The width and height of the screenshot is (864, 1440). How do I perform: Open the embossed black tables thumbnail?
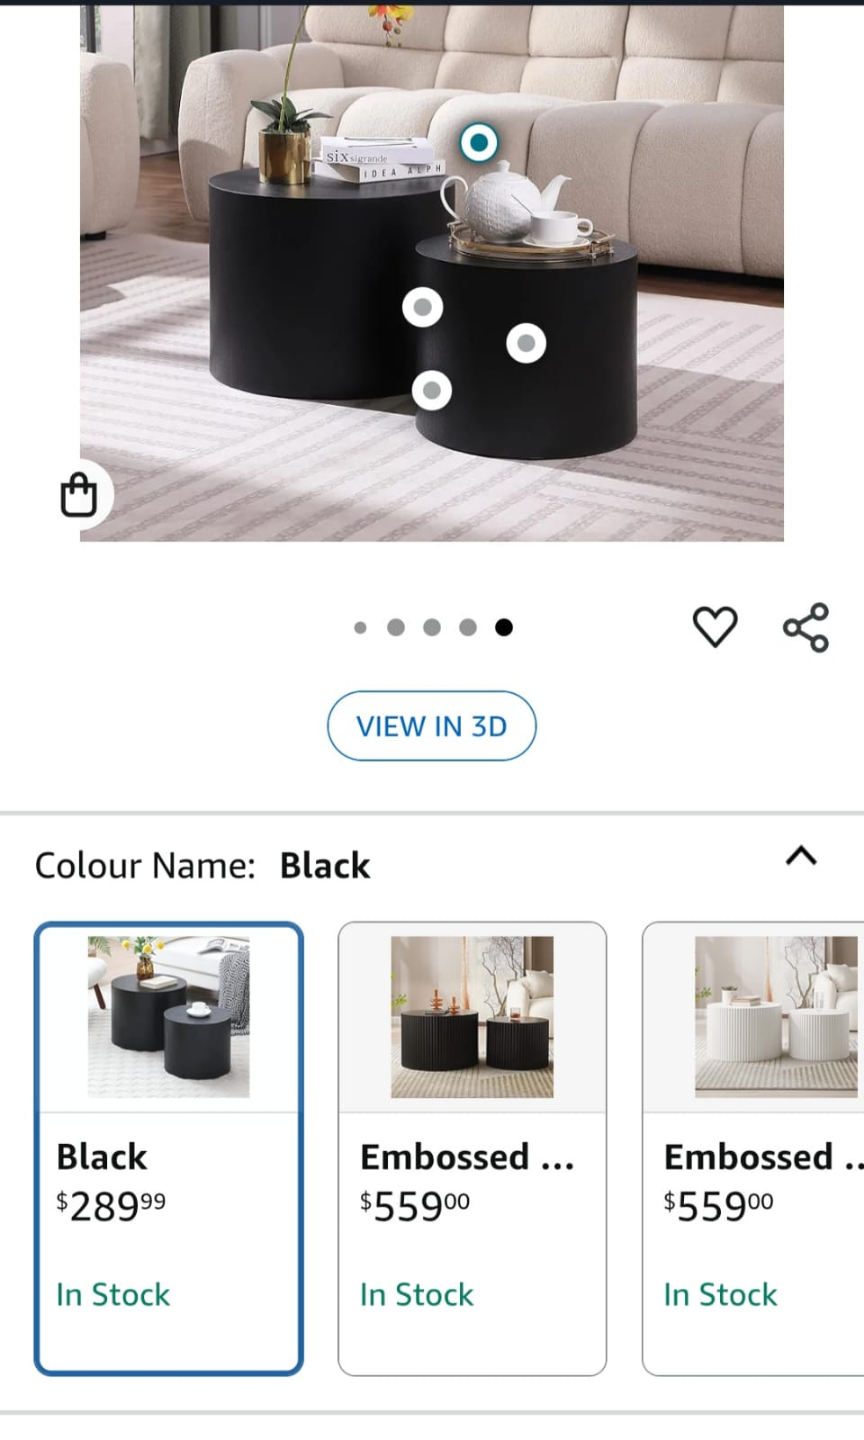click(x=472, y=1017)
